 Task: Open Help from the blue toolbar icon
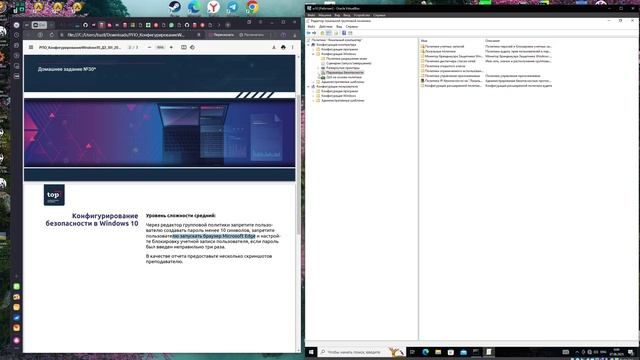pyautogui.click(x=344, y=33)
